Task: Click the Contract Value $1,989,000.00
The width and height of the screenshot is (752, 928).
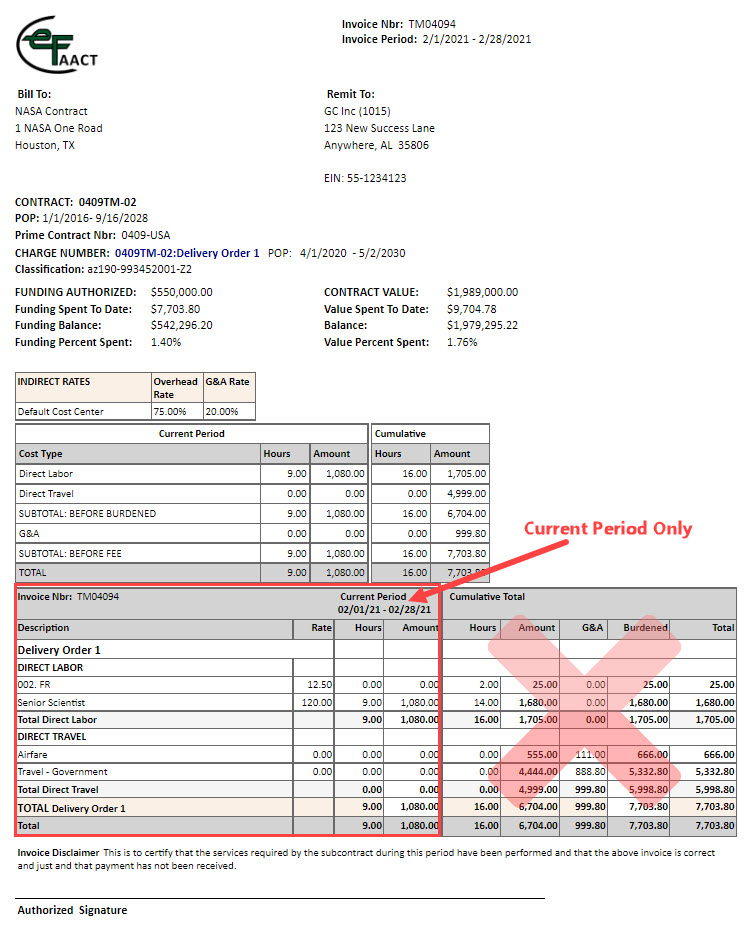Action: coord(482,292)
